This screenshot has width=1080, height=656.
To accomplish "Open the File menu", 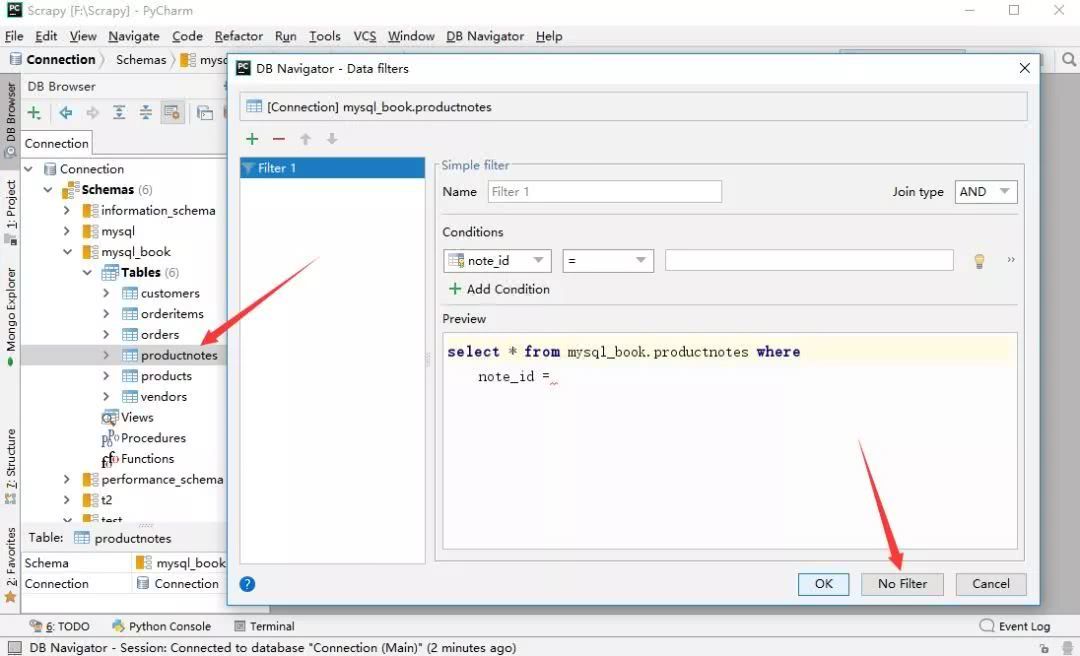I will pos(14,36).
